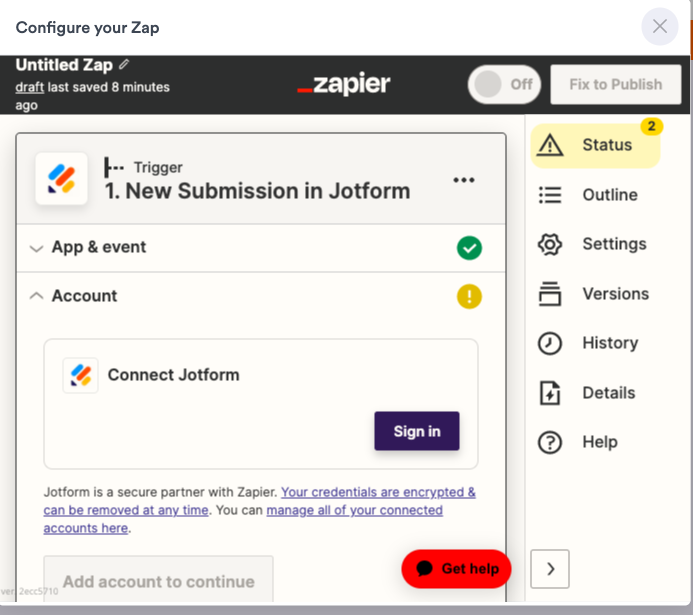Click the Zapier logo

tap(344, 85)
